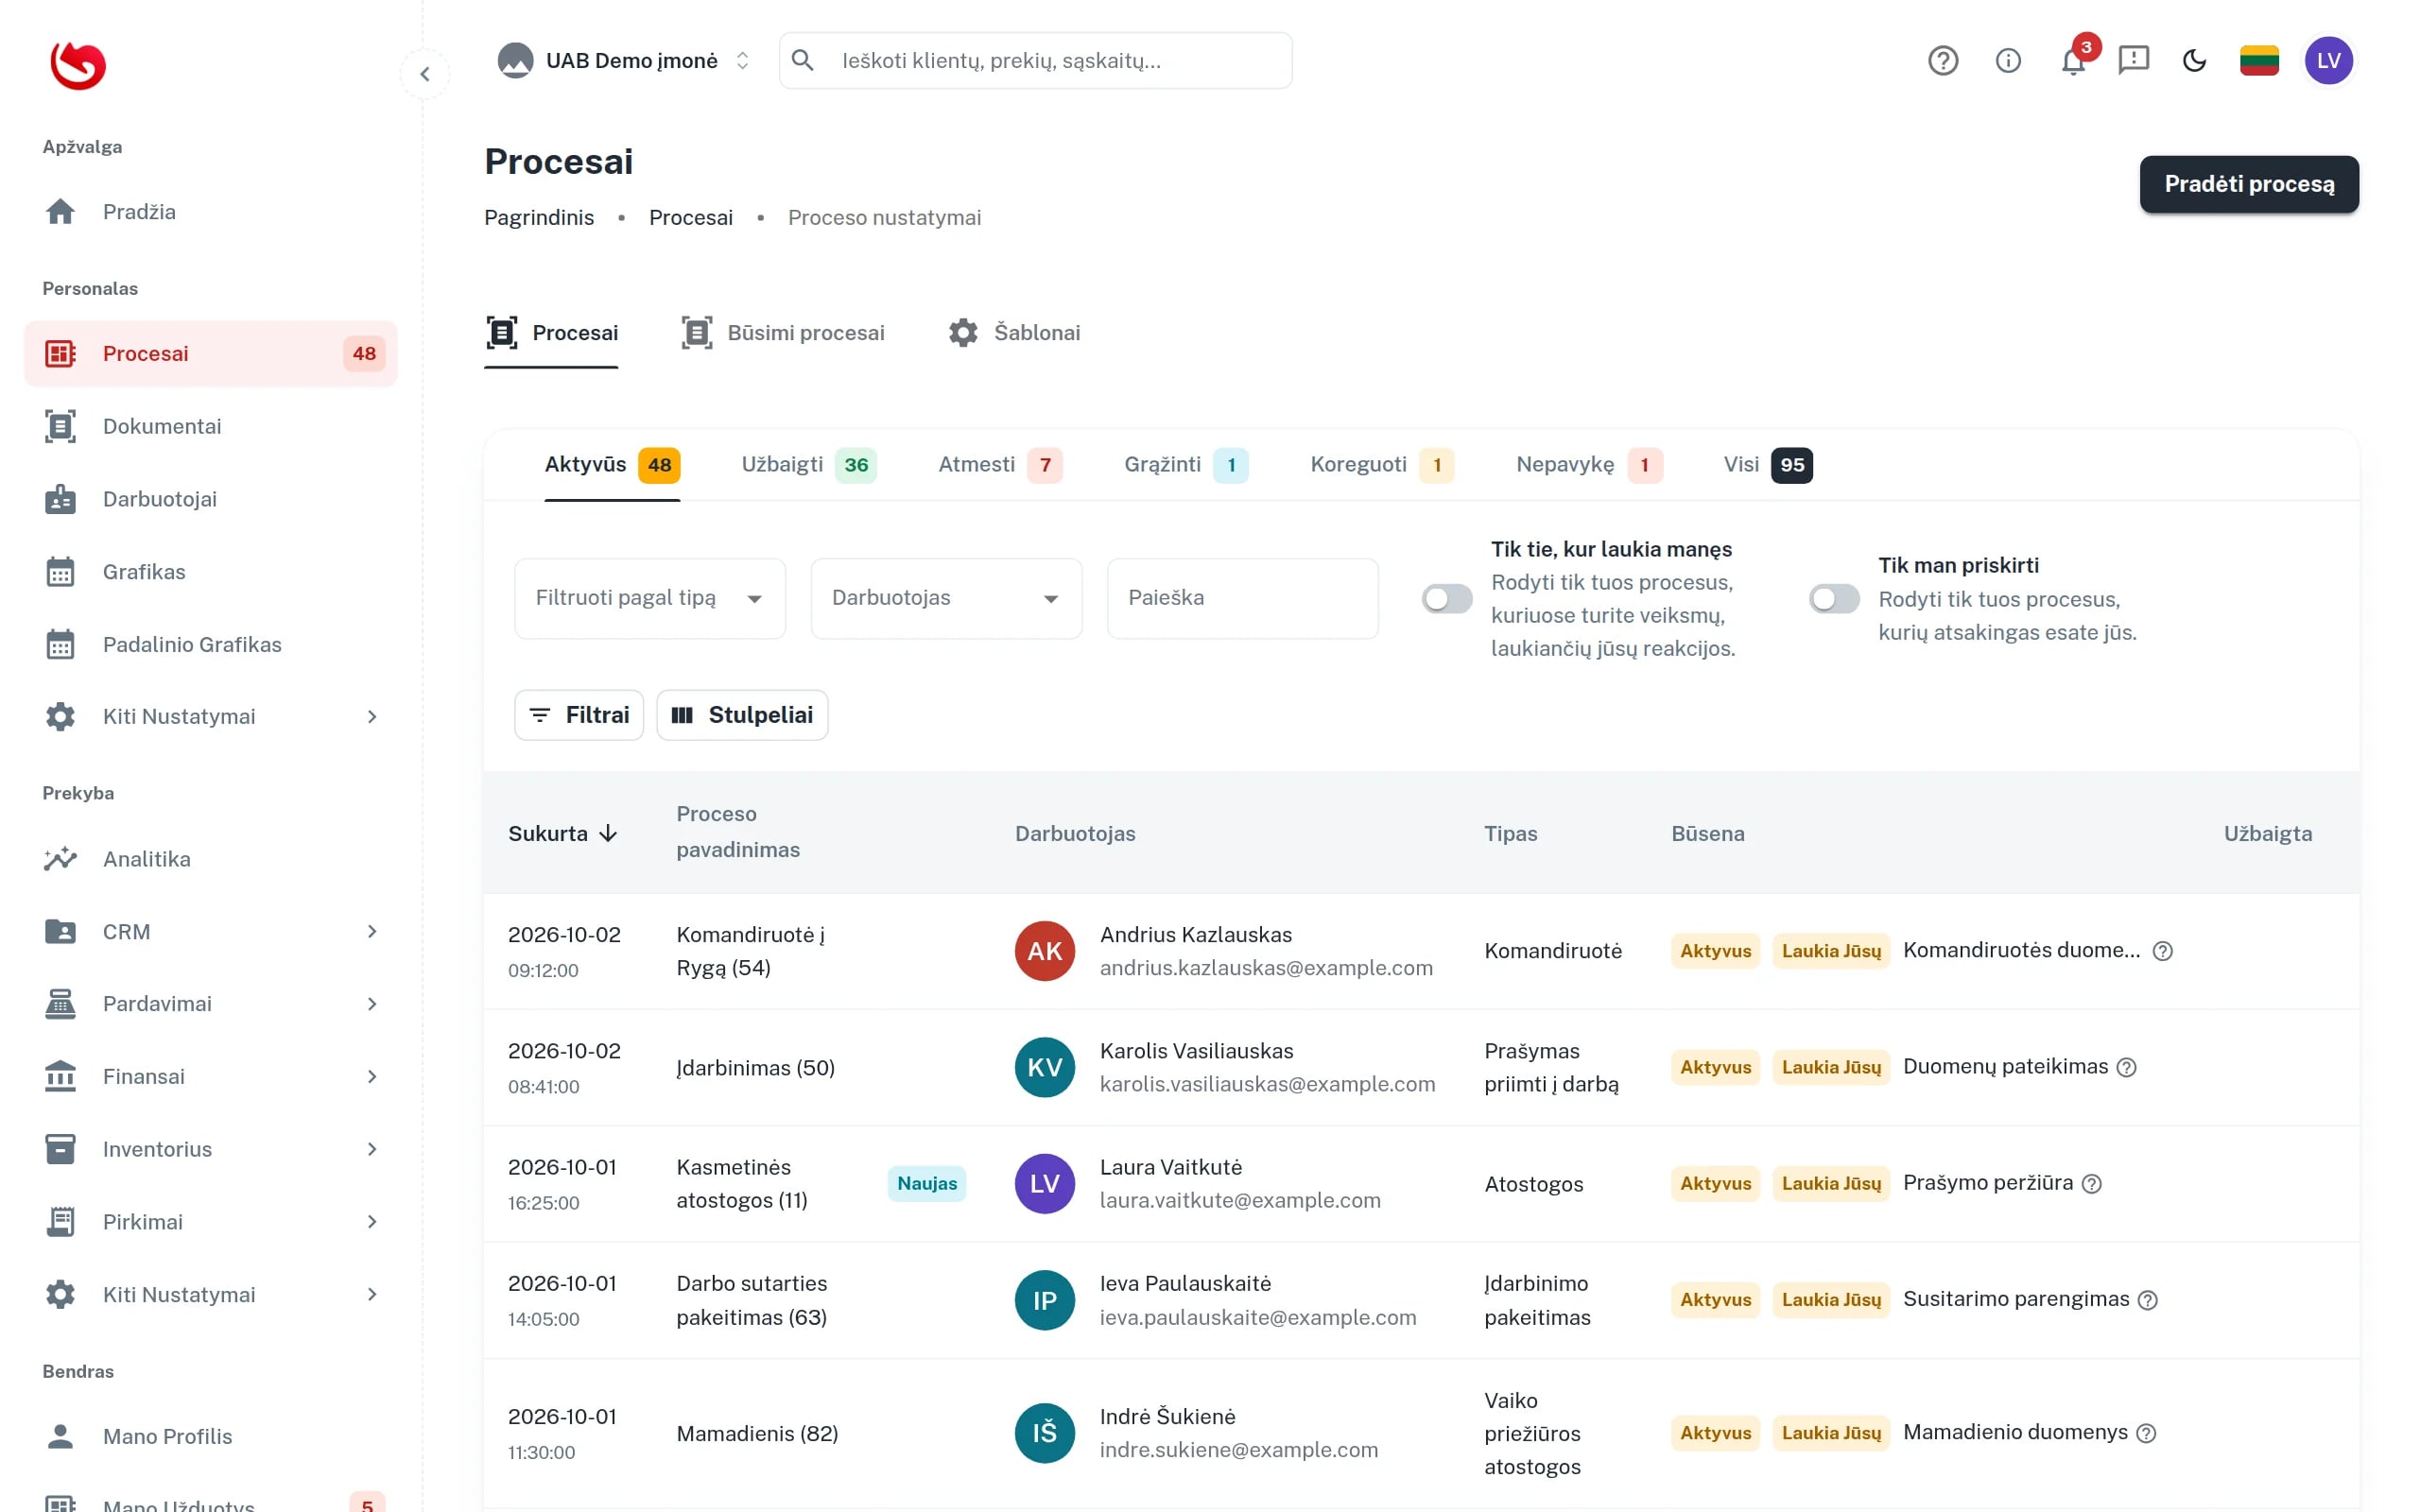Open the Stulpeliai columns button

(742, 715)
